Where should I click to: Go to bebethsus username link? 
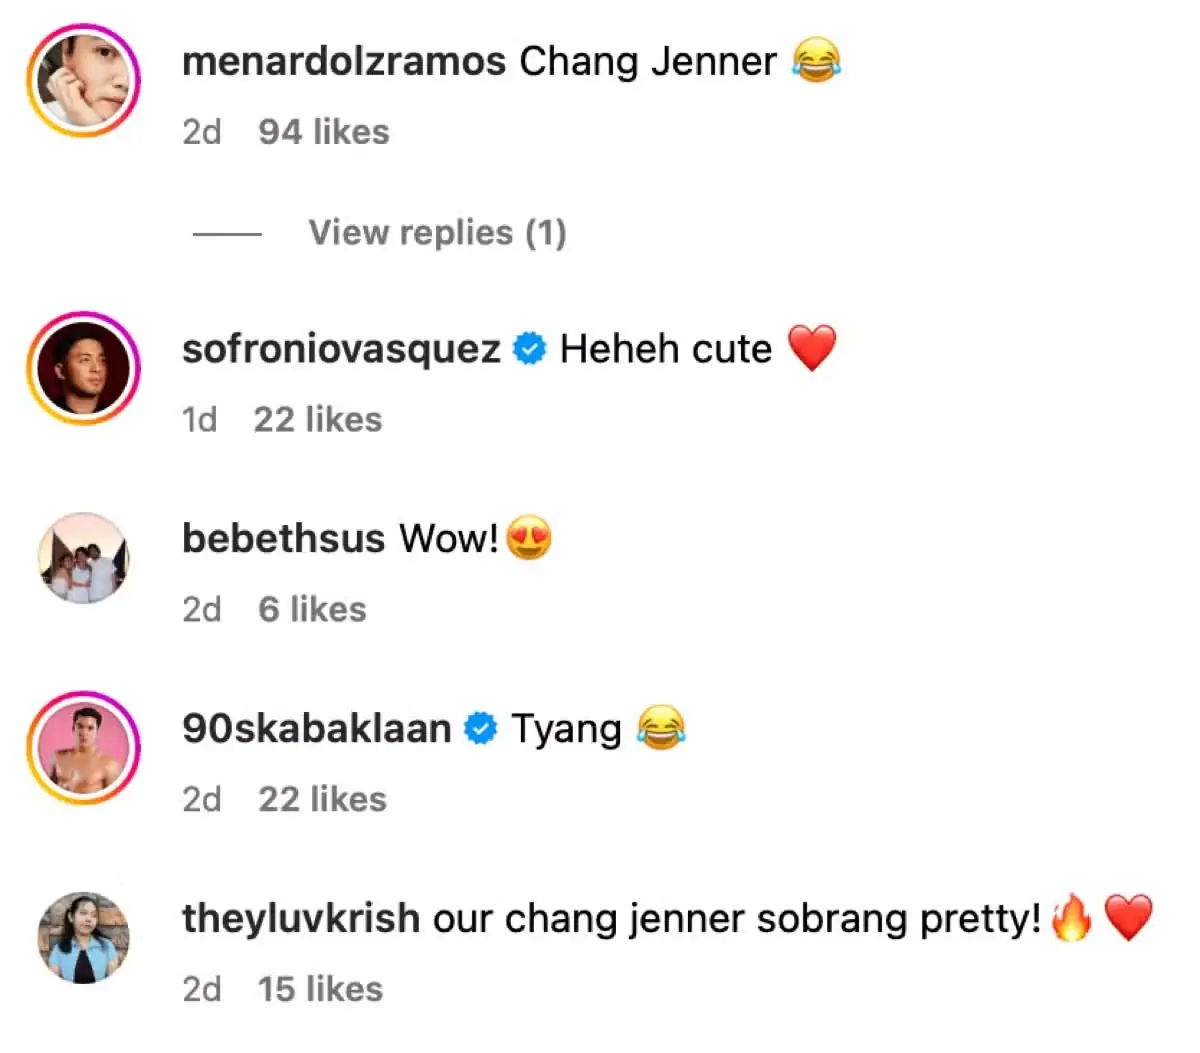coord(283,538)
